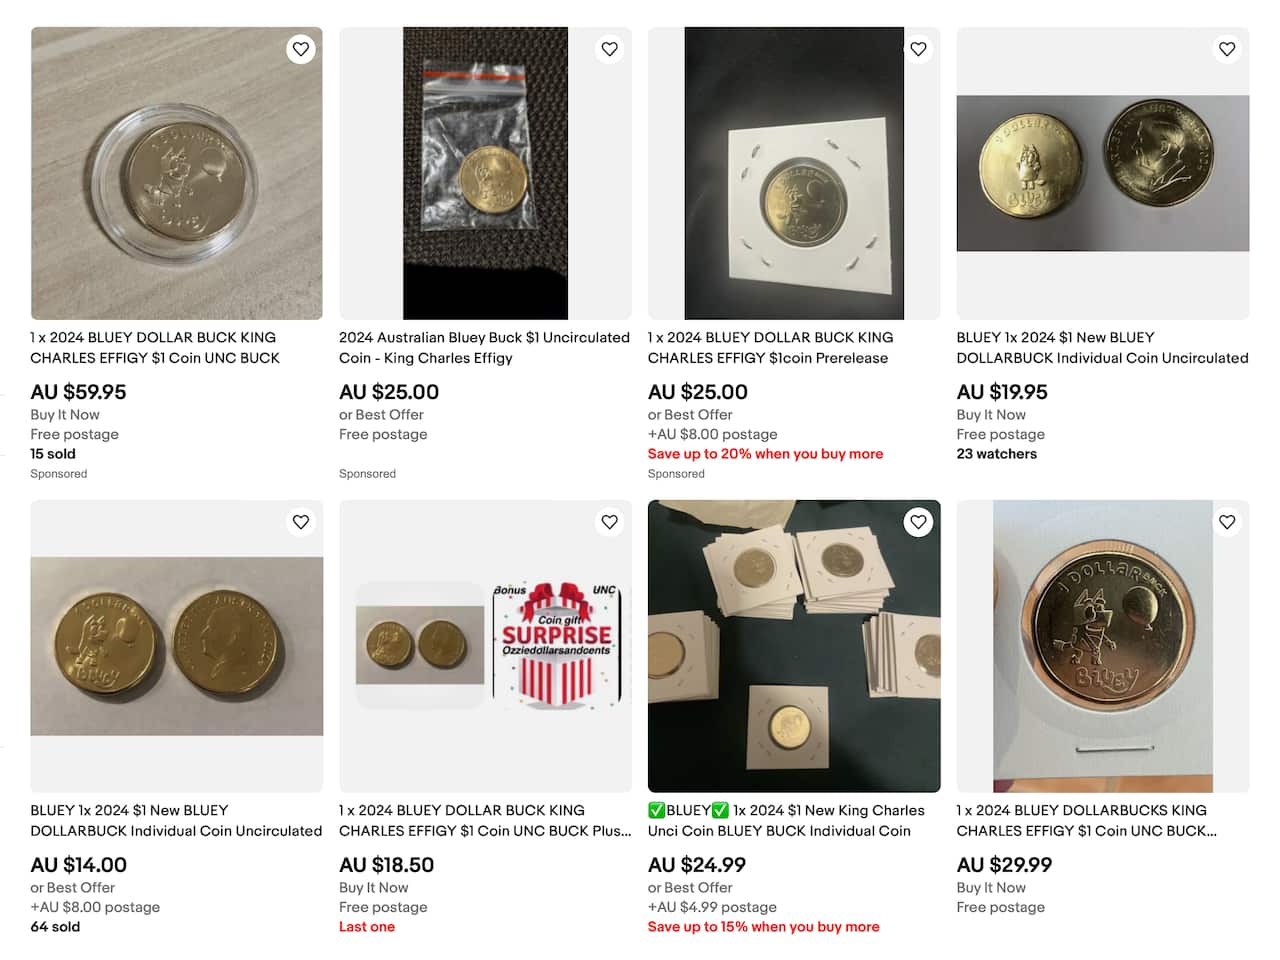Image resolution: width=1280 pixels, height=960 pixels.
Task: Favourite the coin in zip bag listing
Action: point(610,49)
